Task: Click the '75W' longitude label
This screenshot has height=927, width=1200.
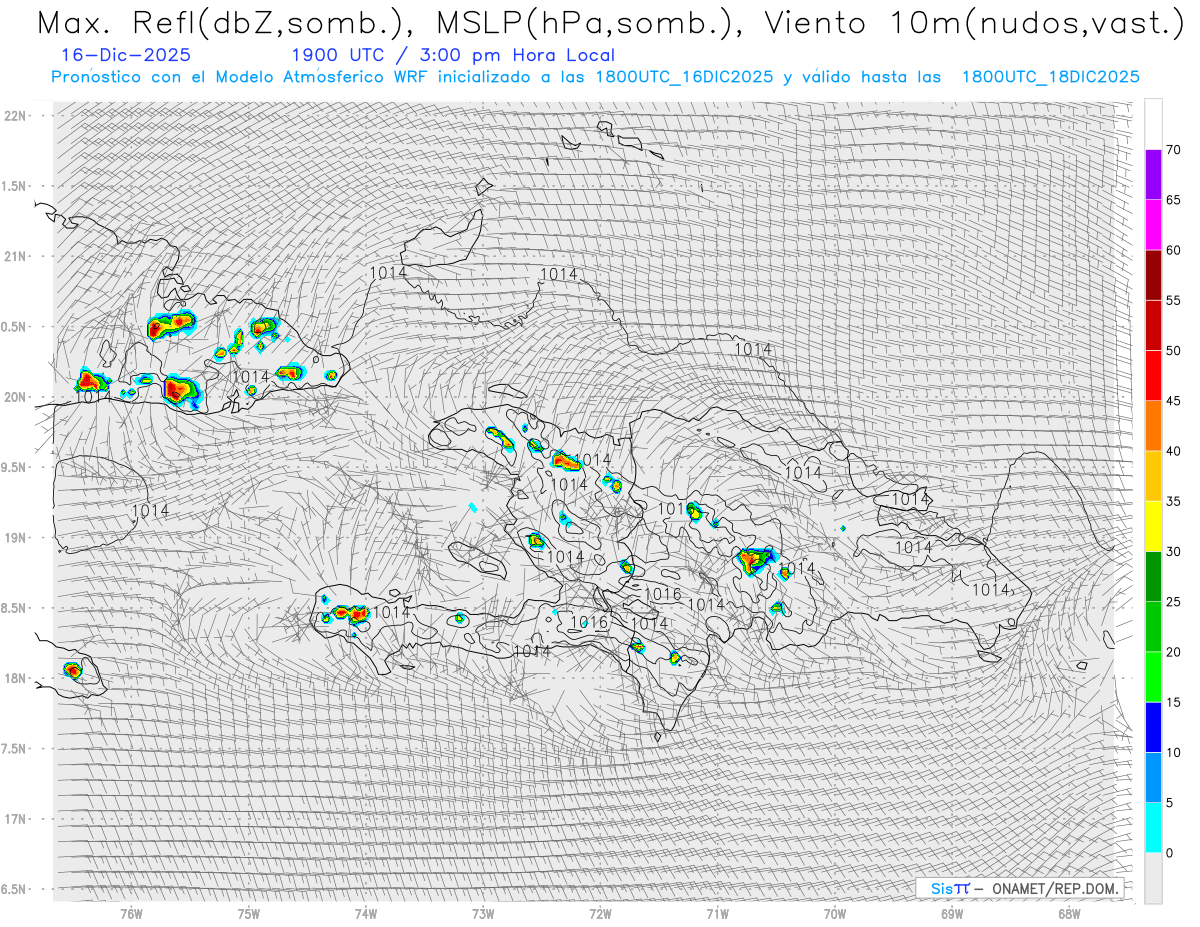Action: click(248, 913)
